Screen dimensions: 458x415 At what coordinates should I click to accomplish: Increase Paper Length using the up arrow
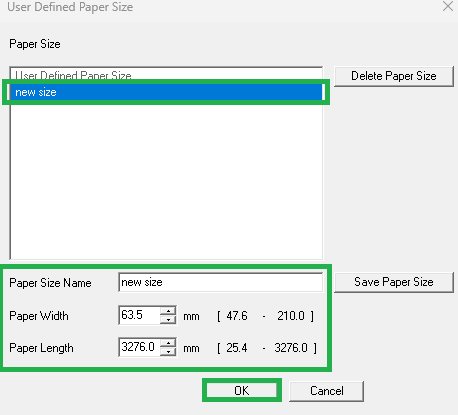(168, 343)
